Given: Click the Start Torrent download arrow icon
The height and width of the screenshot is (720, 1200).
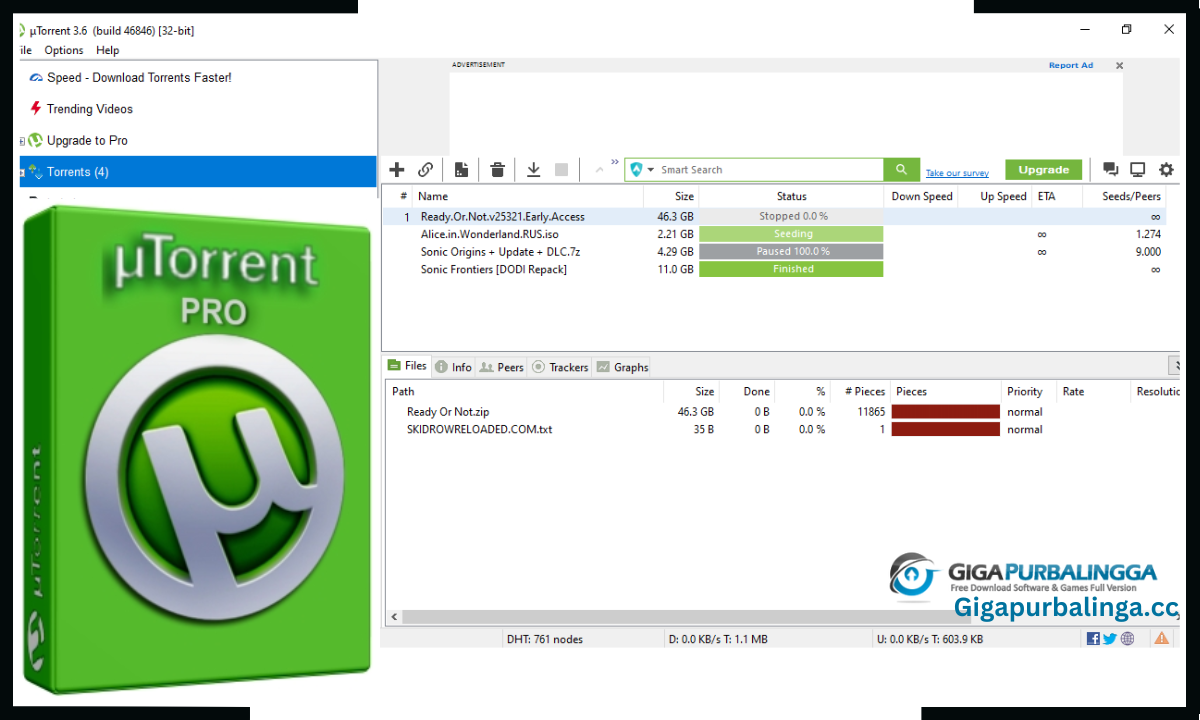Looking at the screenshot, I should 534,170.
